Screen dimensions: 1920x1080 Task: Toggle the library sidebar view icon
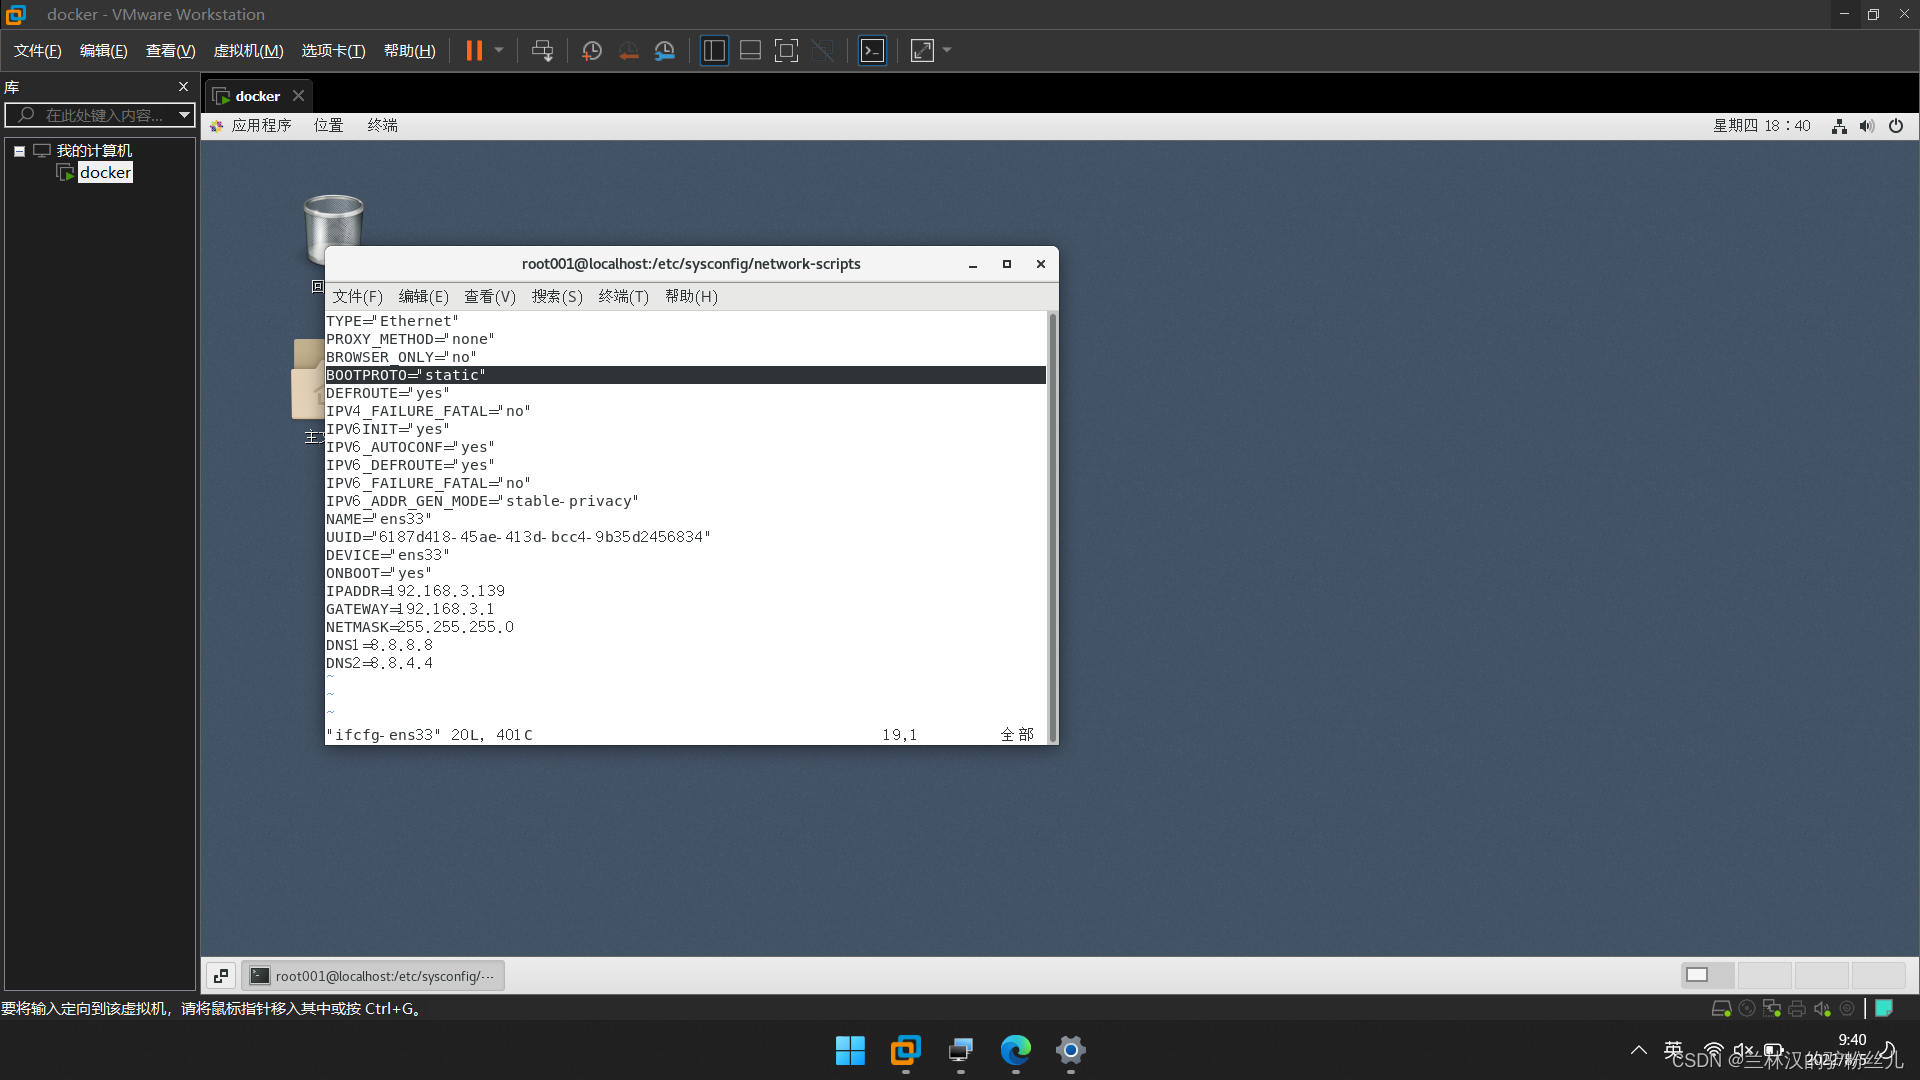[714, 51]
